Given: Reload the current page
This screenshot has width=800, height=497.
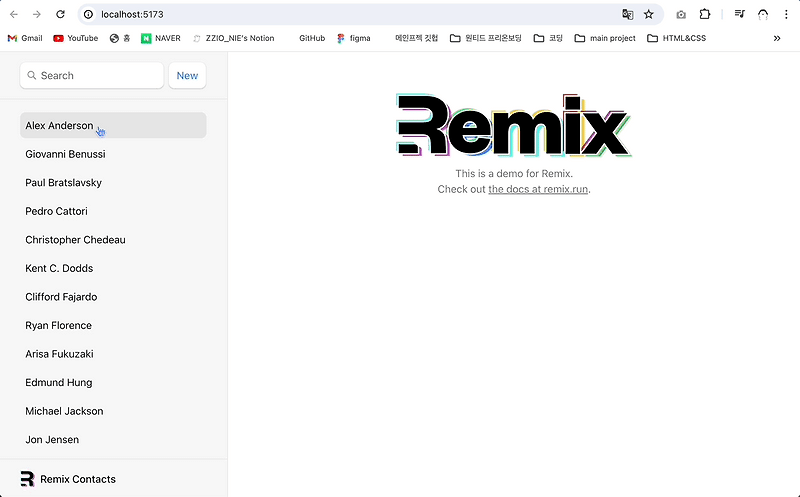Looking at the screenshot, I should pyautogui.click(x=60, y=14).
